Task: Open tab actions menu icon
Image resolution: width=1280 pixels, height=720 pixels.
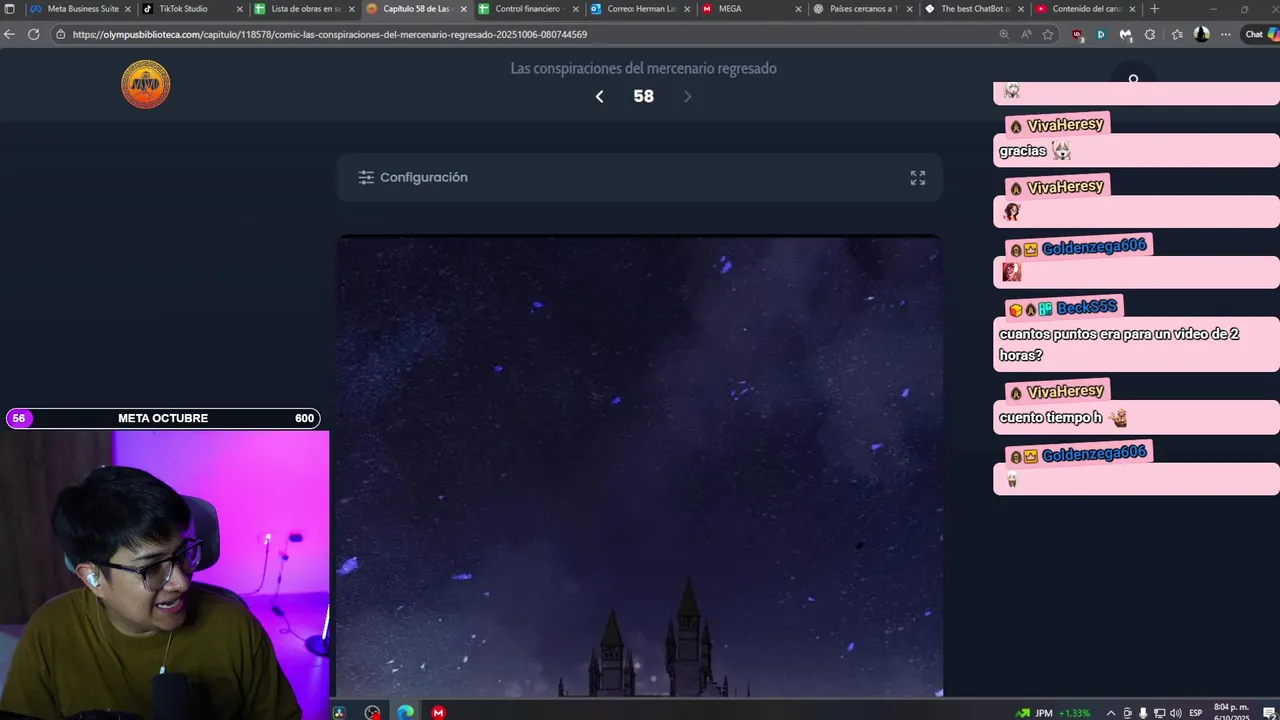Action: tap(10, 9)
